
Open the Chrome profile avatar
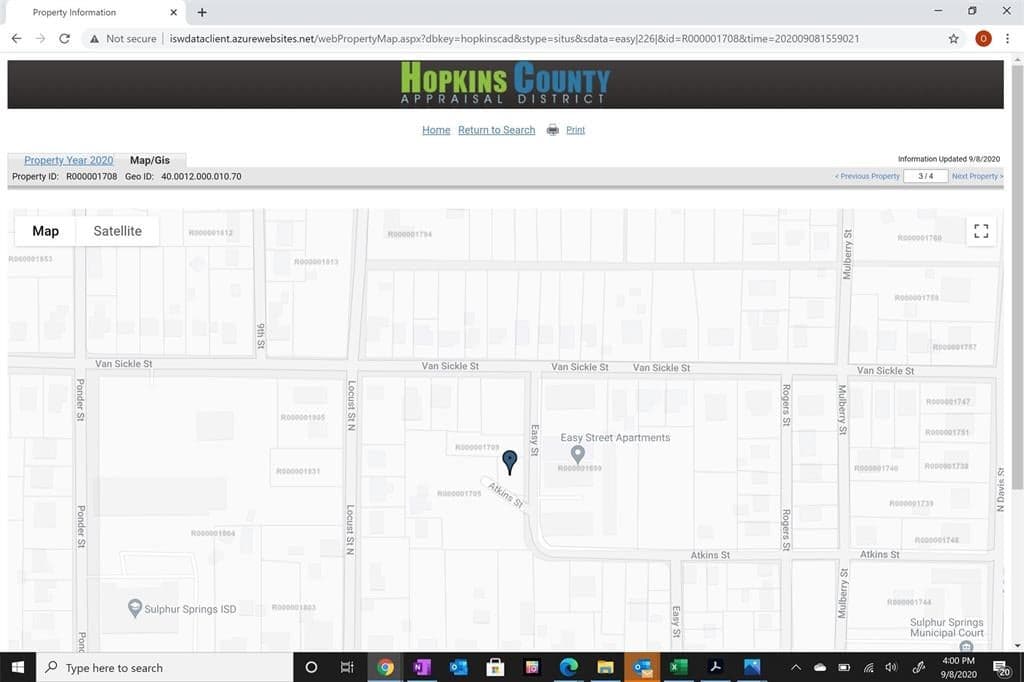(x=983, y=39)
